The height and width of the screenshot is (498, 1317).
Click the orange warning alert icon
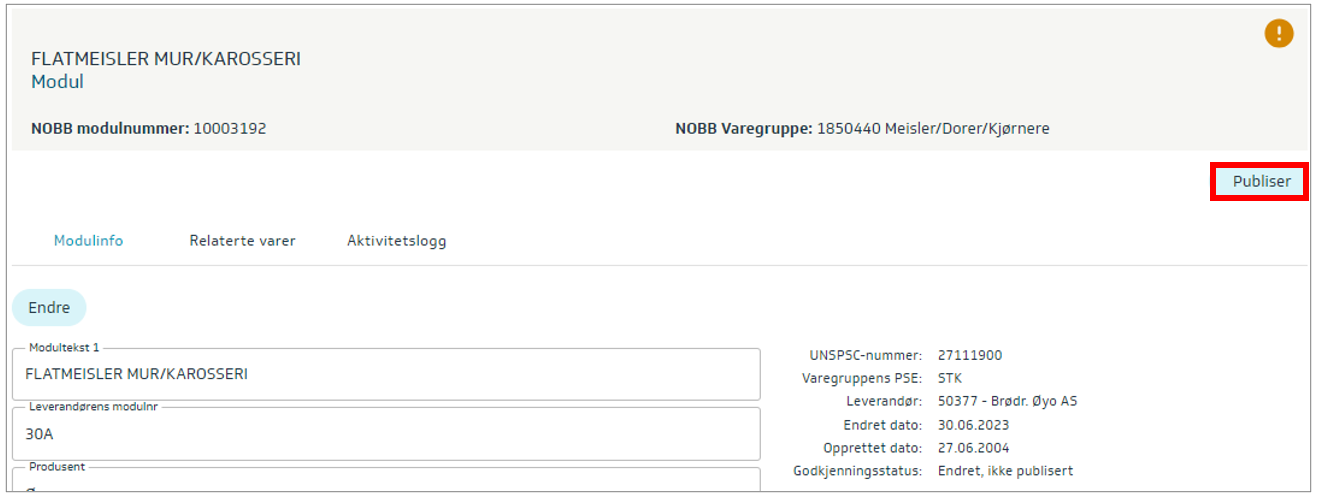click(x=1278, y=33)
